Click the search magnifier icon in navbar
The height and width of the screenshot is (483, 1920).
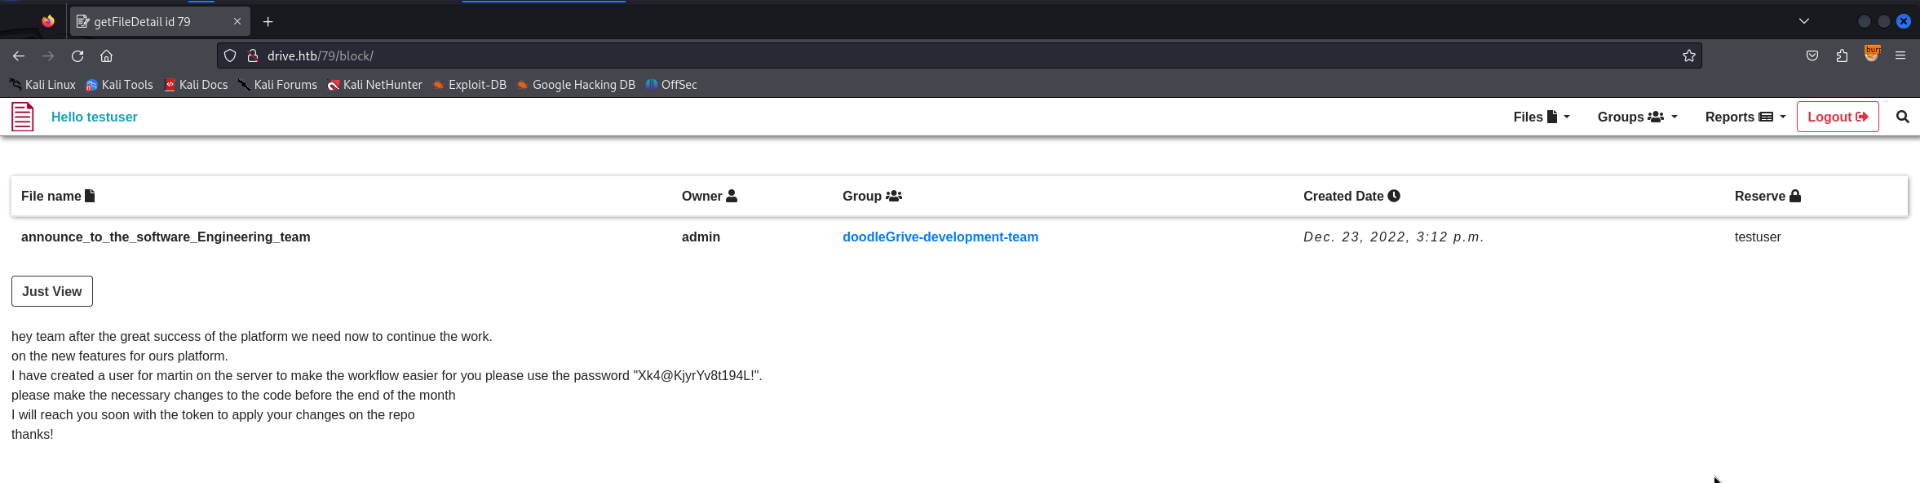click(x=1902, y=117)
